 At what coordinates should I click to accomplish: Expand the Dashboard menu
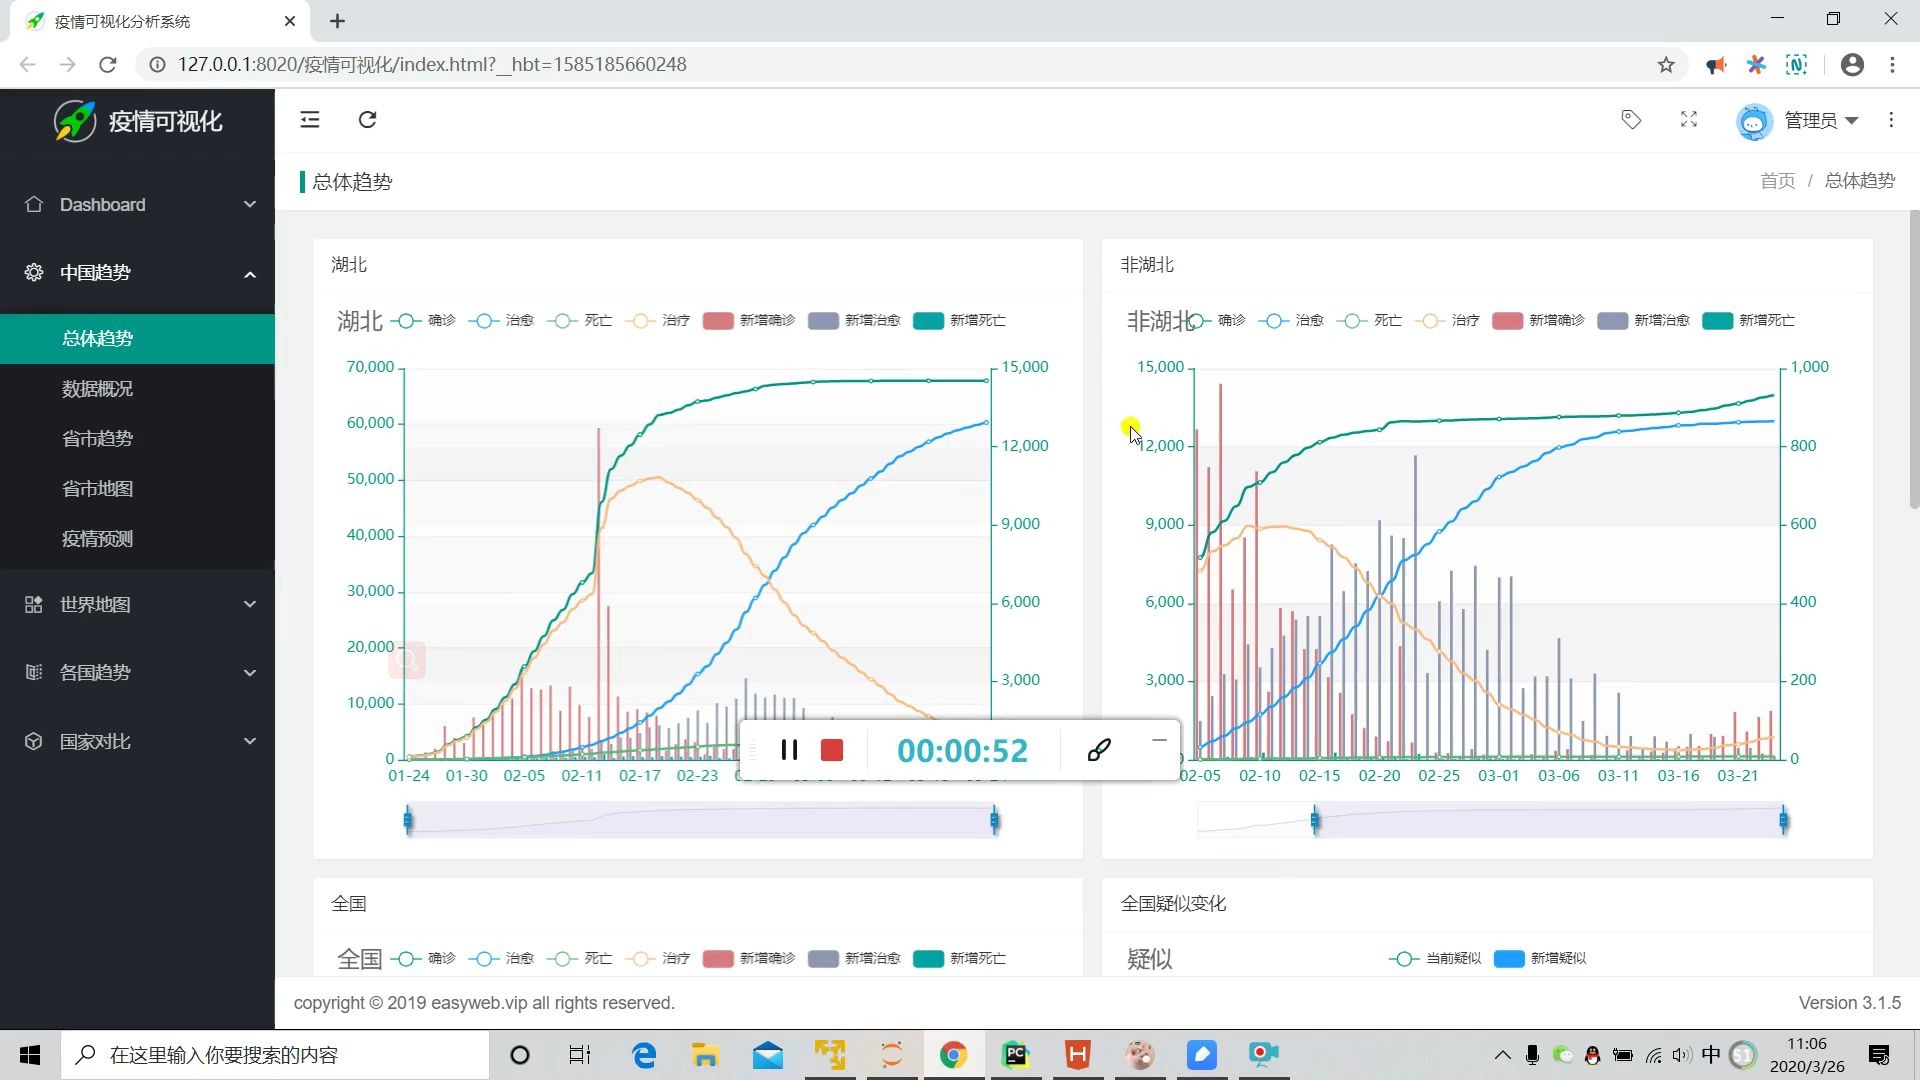click(x=137, y=204)
